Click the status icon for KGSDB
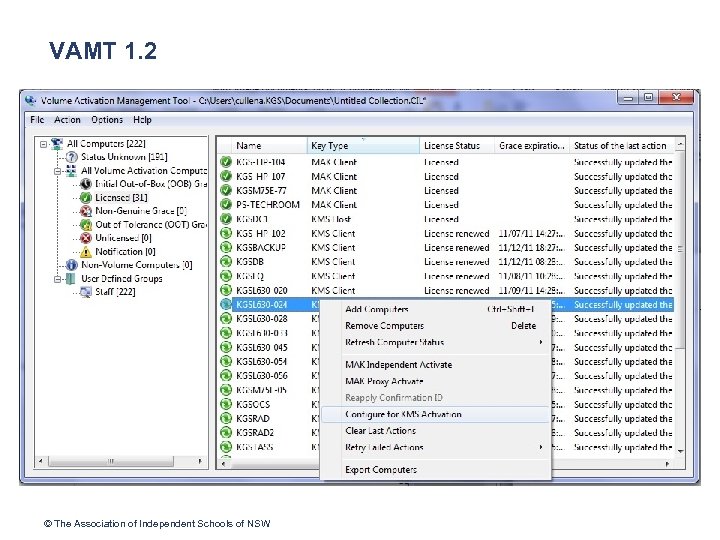 pos(225,262)
